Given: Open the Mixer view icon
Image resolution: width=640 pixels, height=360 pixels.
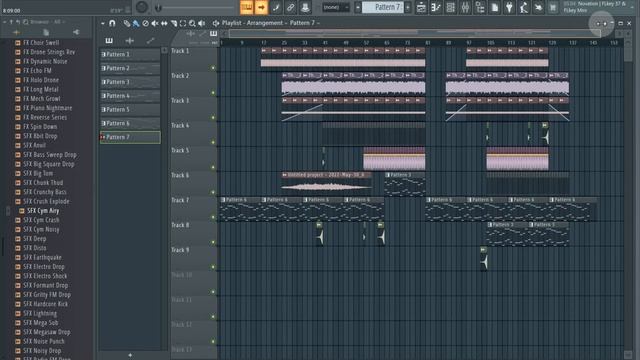Looking at the screenshot, I should tap(465, 7).
